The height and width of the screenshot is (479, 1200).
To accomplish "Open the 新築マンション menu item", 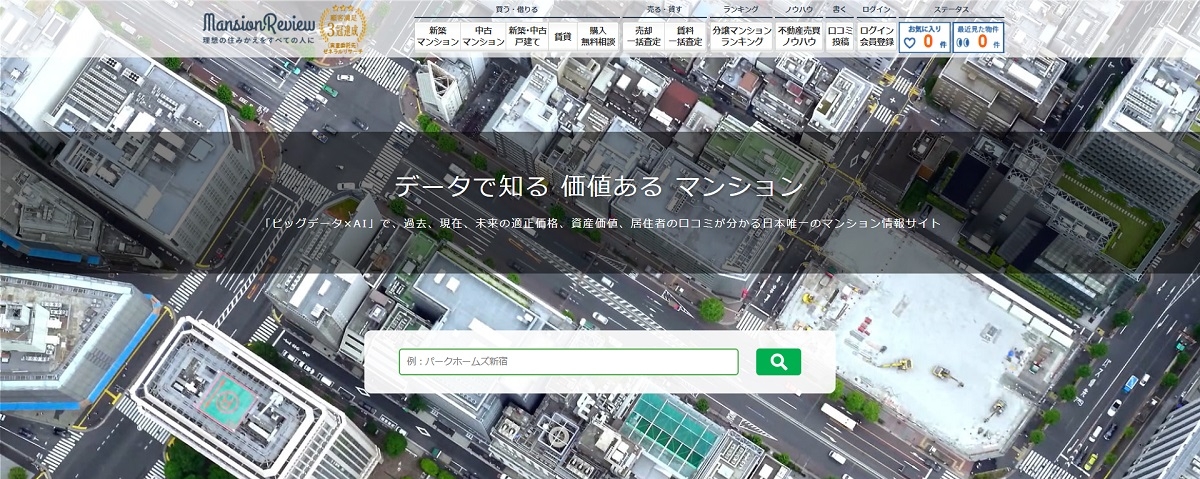I will [x=437, y=36].
